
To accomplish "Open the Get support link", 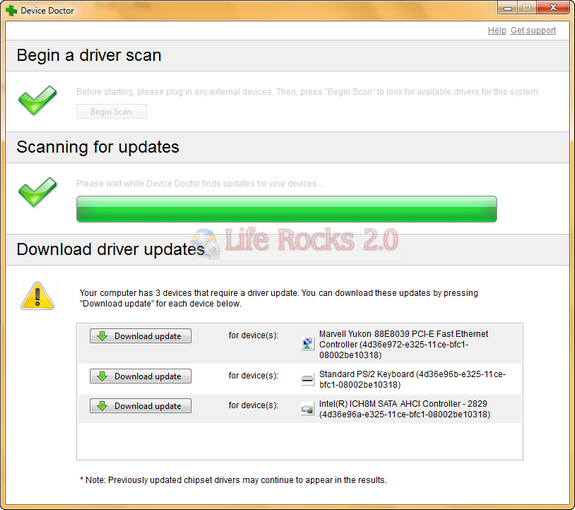I will tap(533, 30).
